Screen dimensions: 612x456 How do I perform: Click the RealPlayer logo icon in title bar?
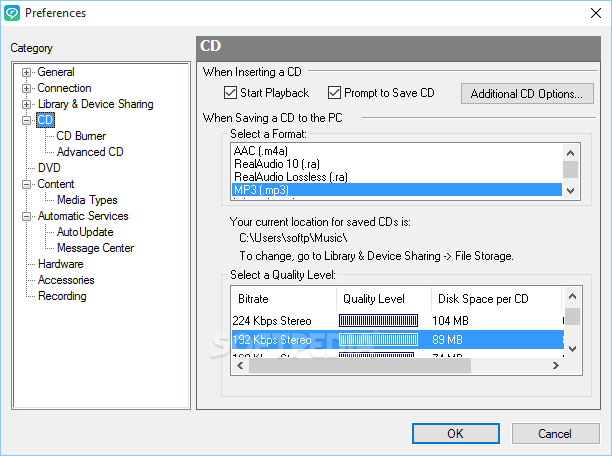click(12, 13)
